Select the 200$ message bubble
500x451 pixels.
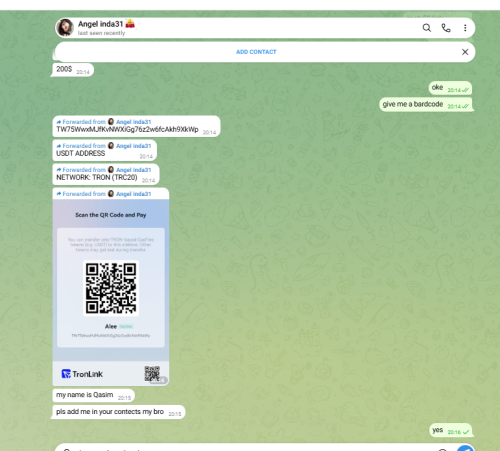point(72,70)
